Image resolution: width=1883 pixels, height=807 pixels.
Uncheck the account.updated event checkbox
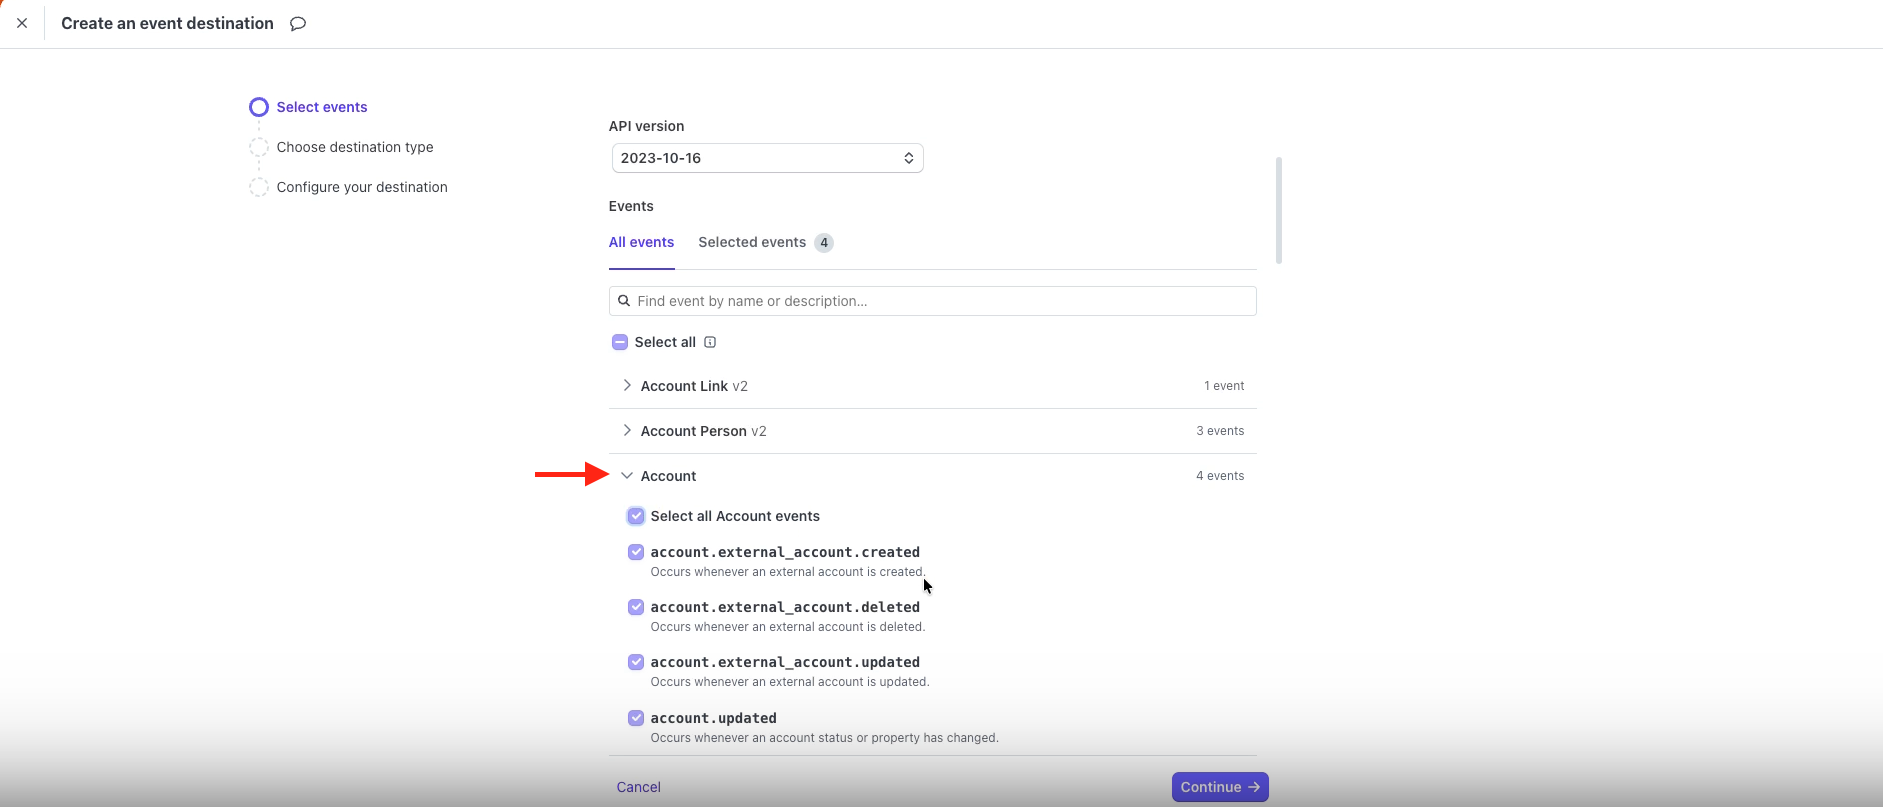[636, 718]
